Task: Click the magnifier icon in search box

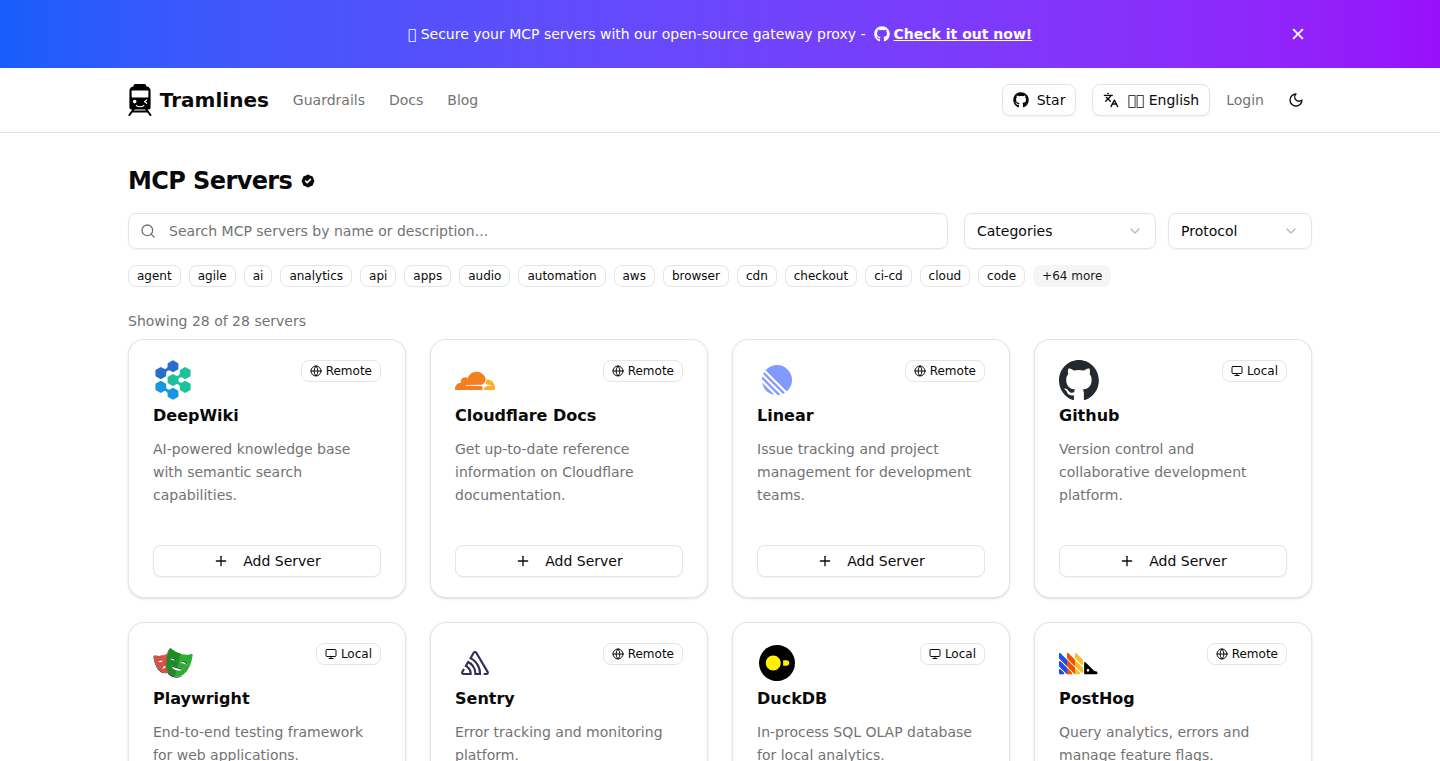Action: pyautogui.click(x=148, y=231)
